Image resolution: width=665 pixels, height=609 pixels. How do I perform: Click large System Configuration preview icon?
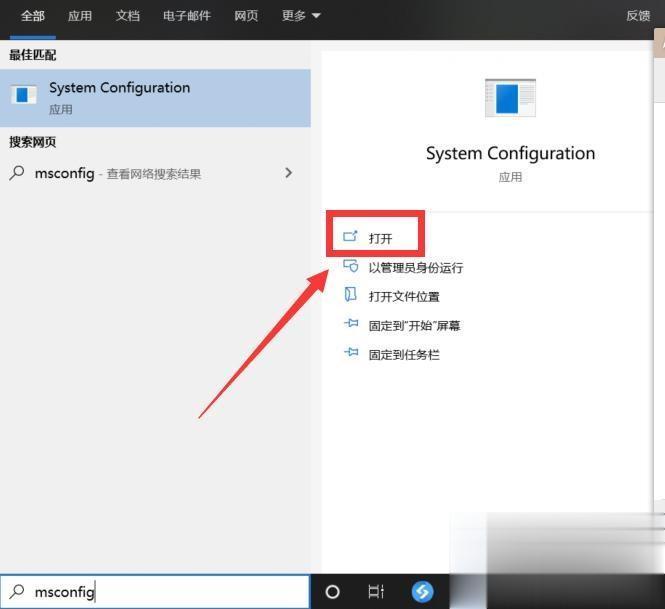tap(510, 98)
